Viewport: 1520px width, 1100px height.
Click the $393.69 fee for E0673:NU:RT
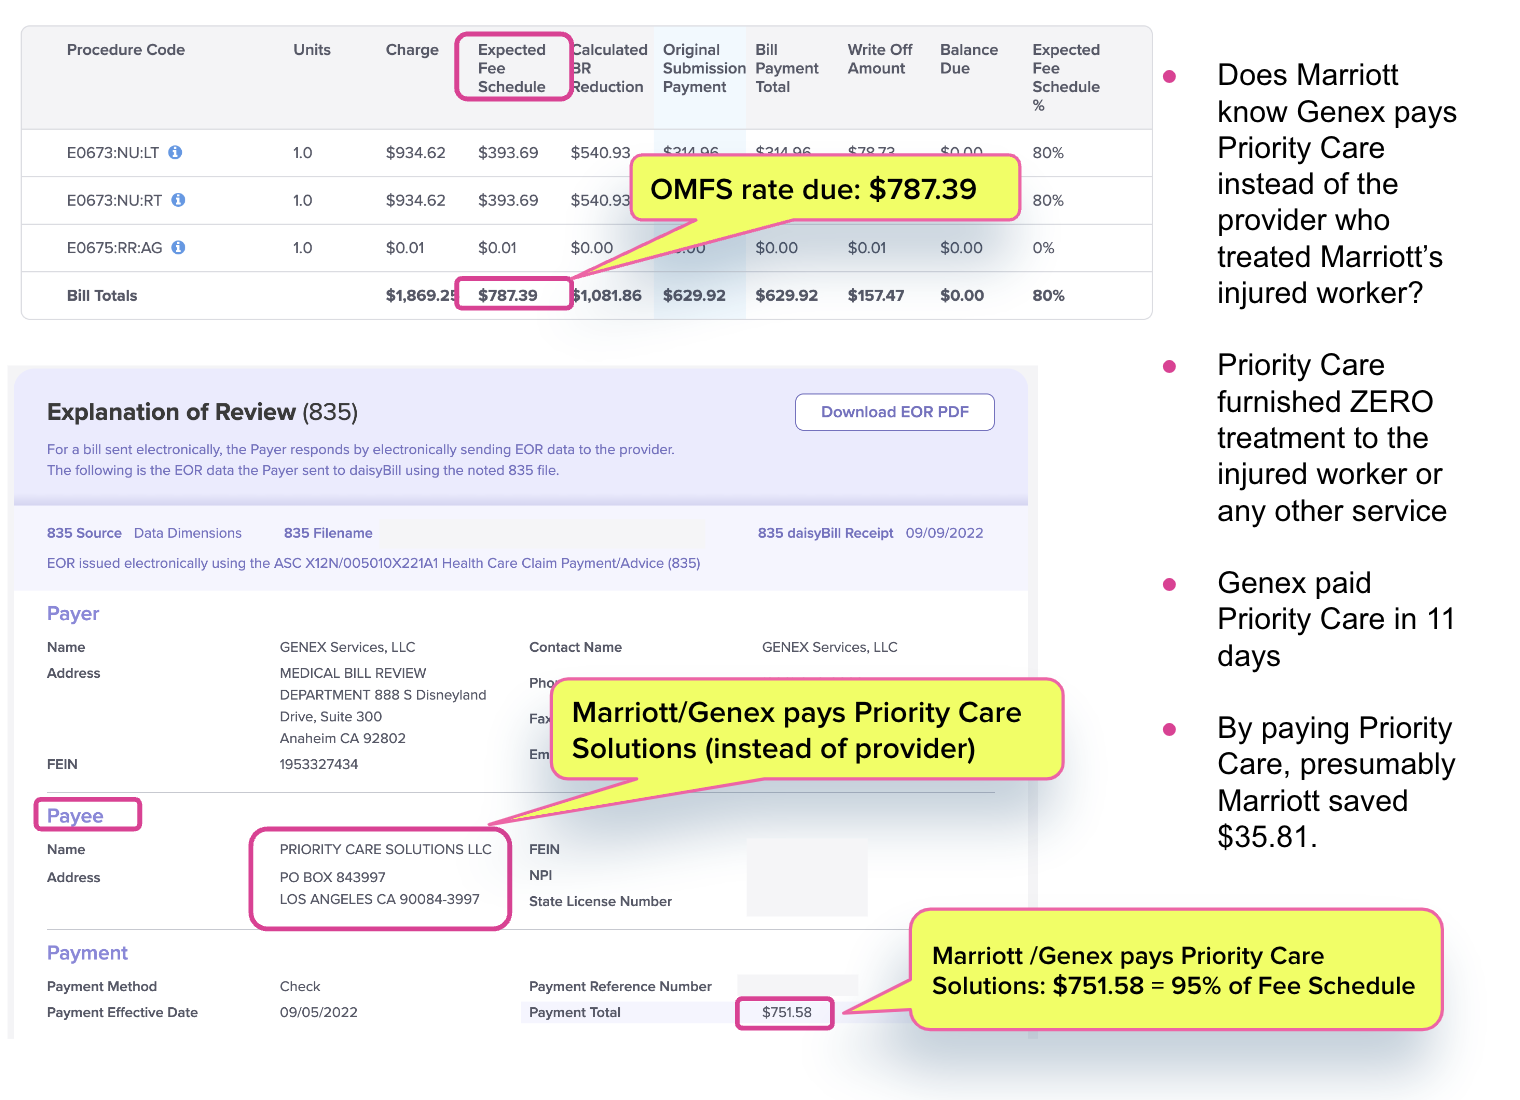[x=508, y=200]
